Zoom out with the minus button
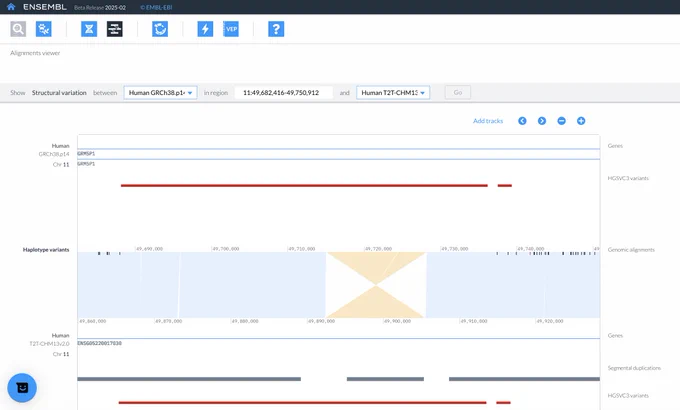This screenshot has height=410, width=680. tap(562, 121)
